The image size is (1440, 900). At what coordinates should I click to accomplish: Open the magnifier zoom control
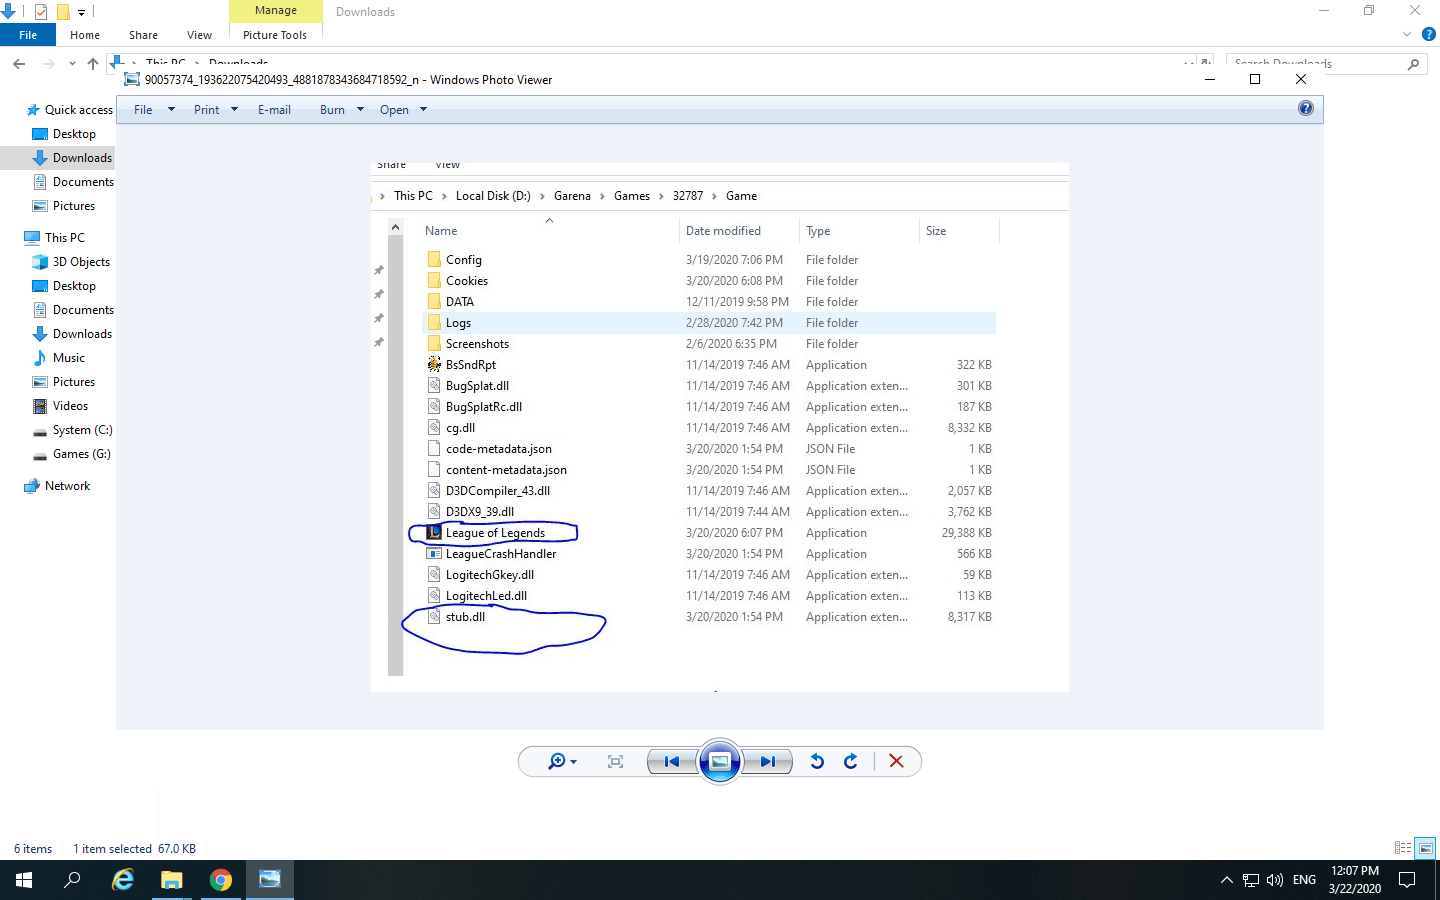[x=562, y=762]
